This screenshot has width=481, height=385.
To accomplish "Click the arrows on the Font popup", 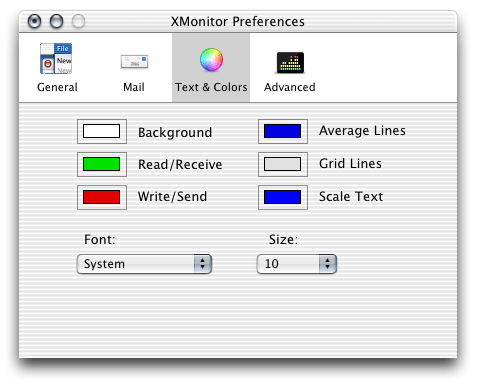I will click(x=203, y=264).
